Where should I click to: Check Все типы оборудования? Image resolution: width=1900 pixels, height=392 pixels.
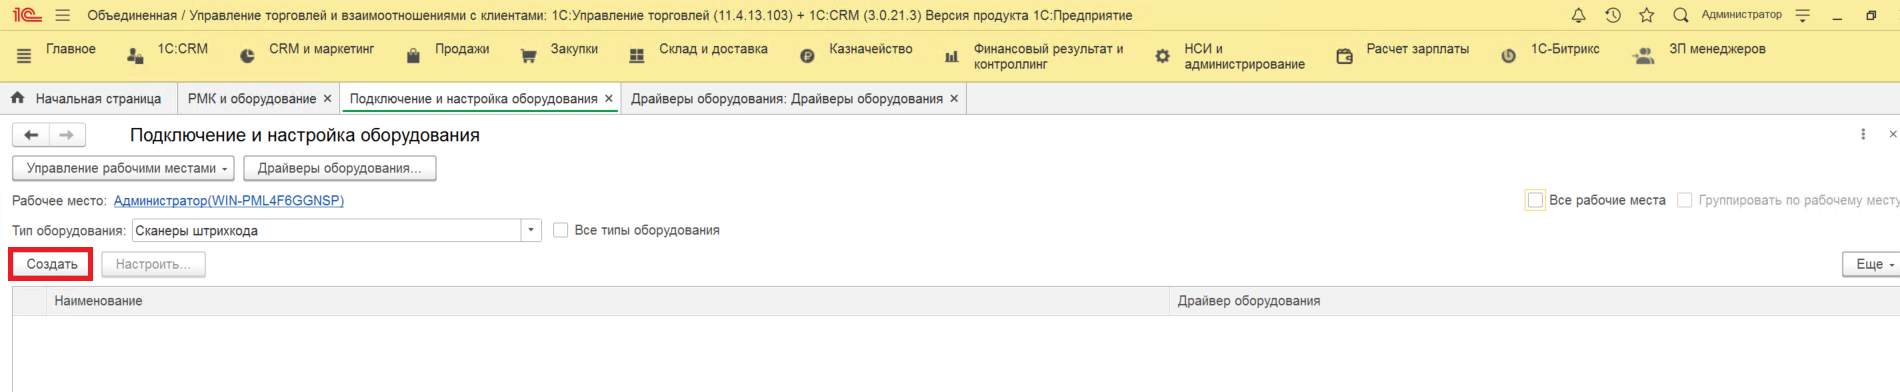point(561,230)
